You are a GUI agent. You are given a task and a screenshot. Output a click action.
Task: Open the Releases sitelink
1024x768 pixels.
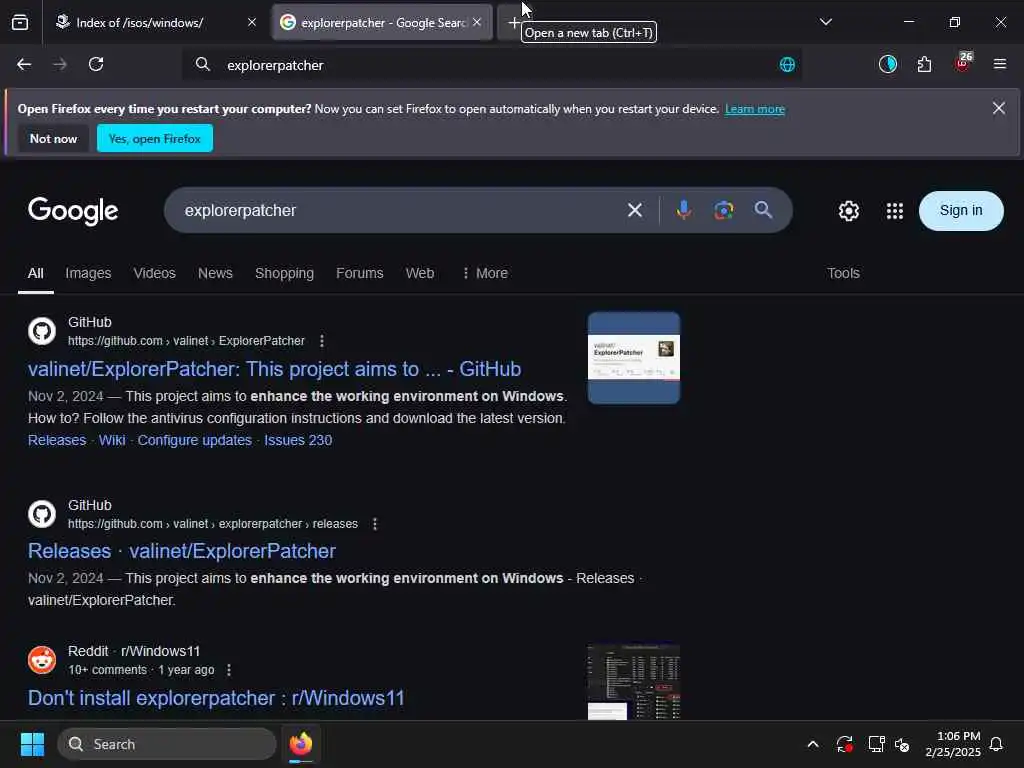point(57,440)
